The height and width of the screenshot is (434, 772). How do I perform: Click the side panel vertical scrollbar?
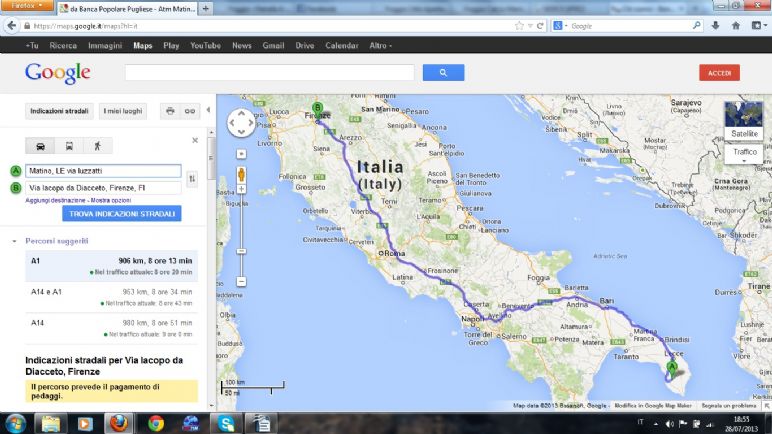(212, 158)
